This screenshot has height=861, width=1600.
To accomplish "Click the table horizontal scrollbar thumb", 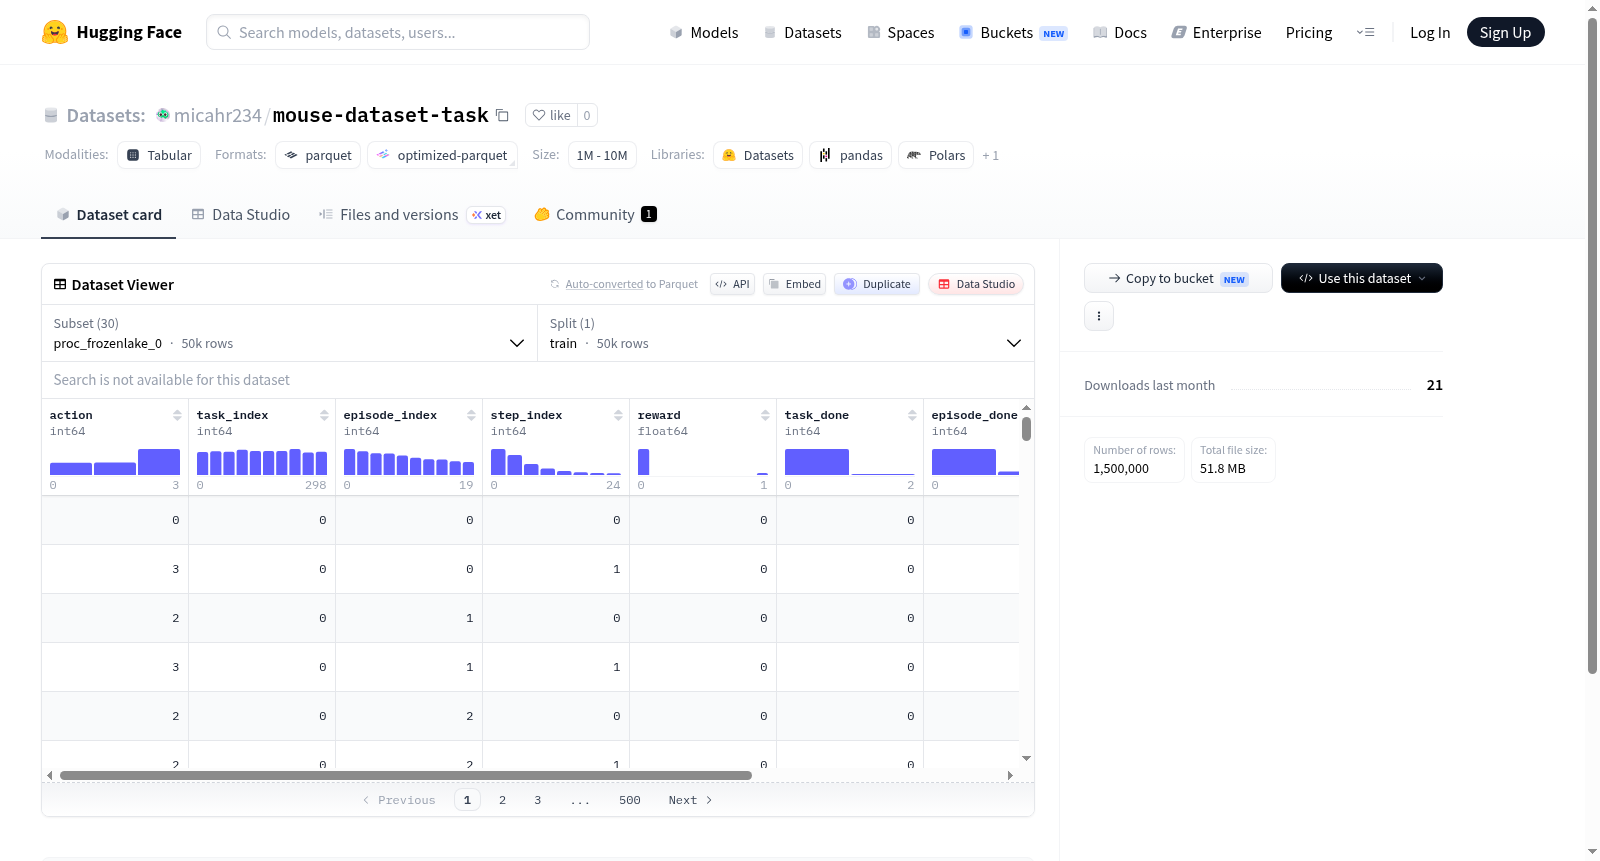I will point(406,775).
